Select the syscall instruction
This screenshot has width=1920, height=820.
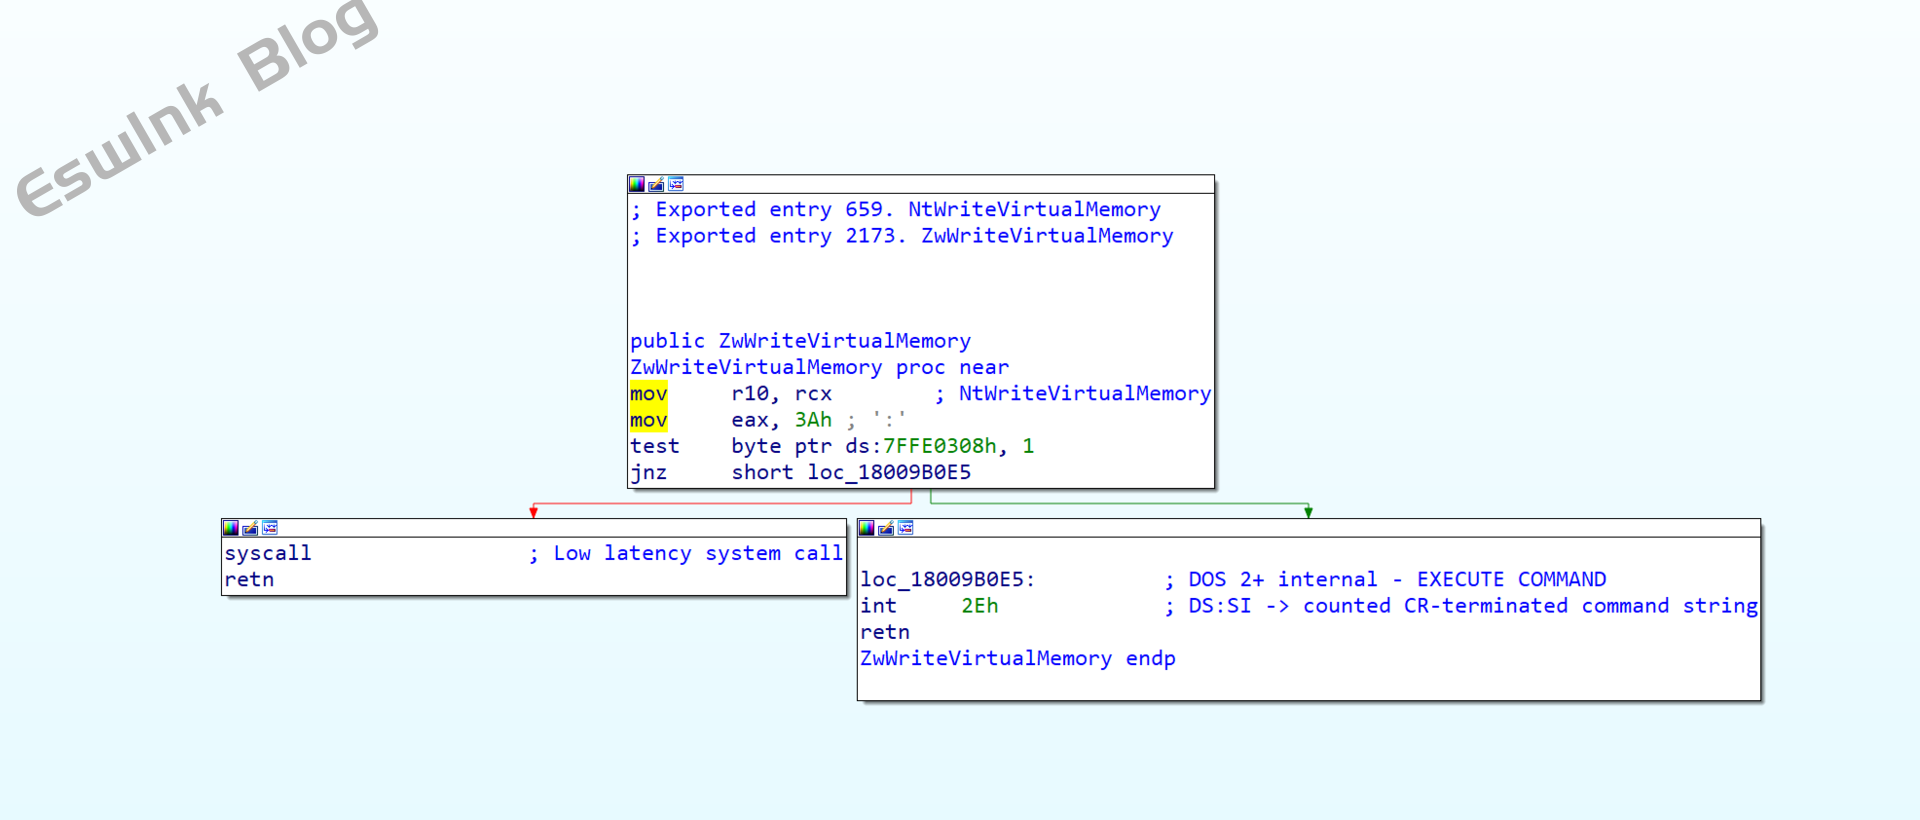coord(267,554)
